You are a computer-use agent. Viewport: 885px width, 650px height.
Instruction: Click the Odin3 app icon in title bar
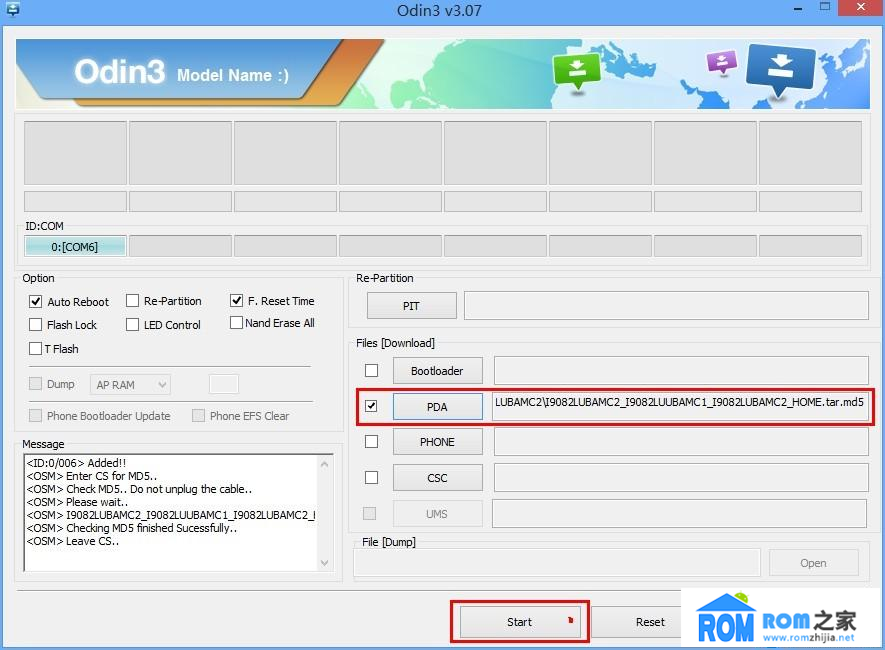[12, 8]
